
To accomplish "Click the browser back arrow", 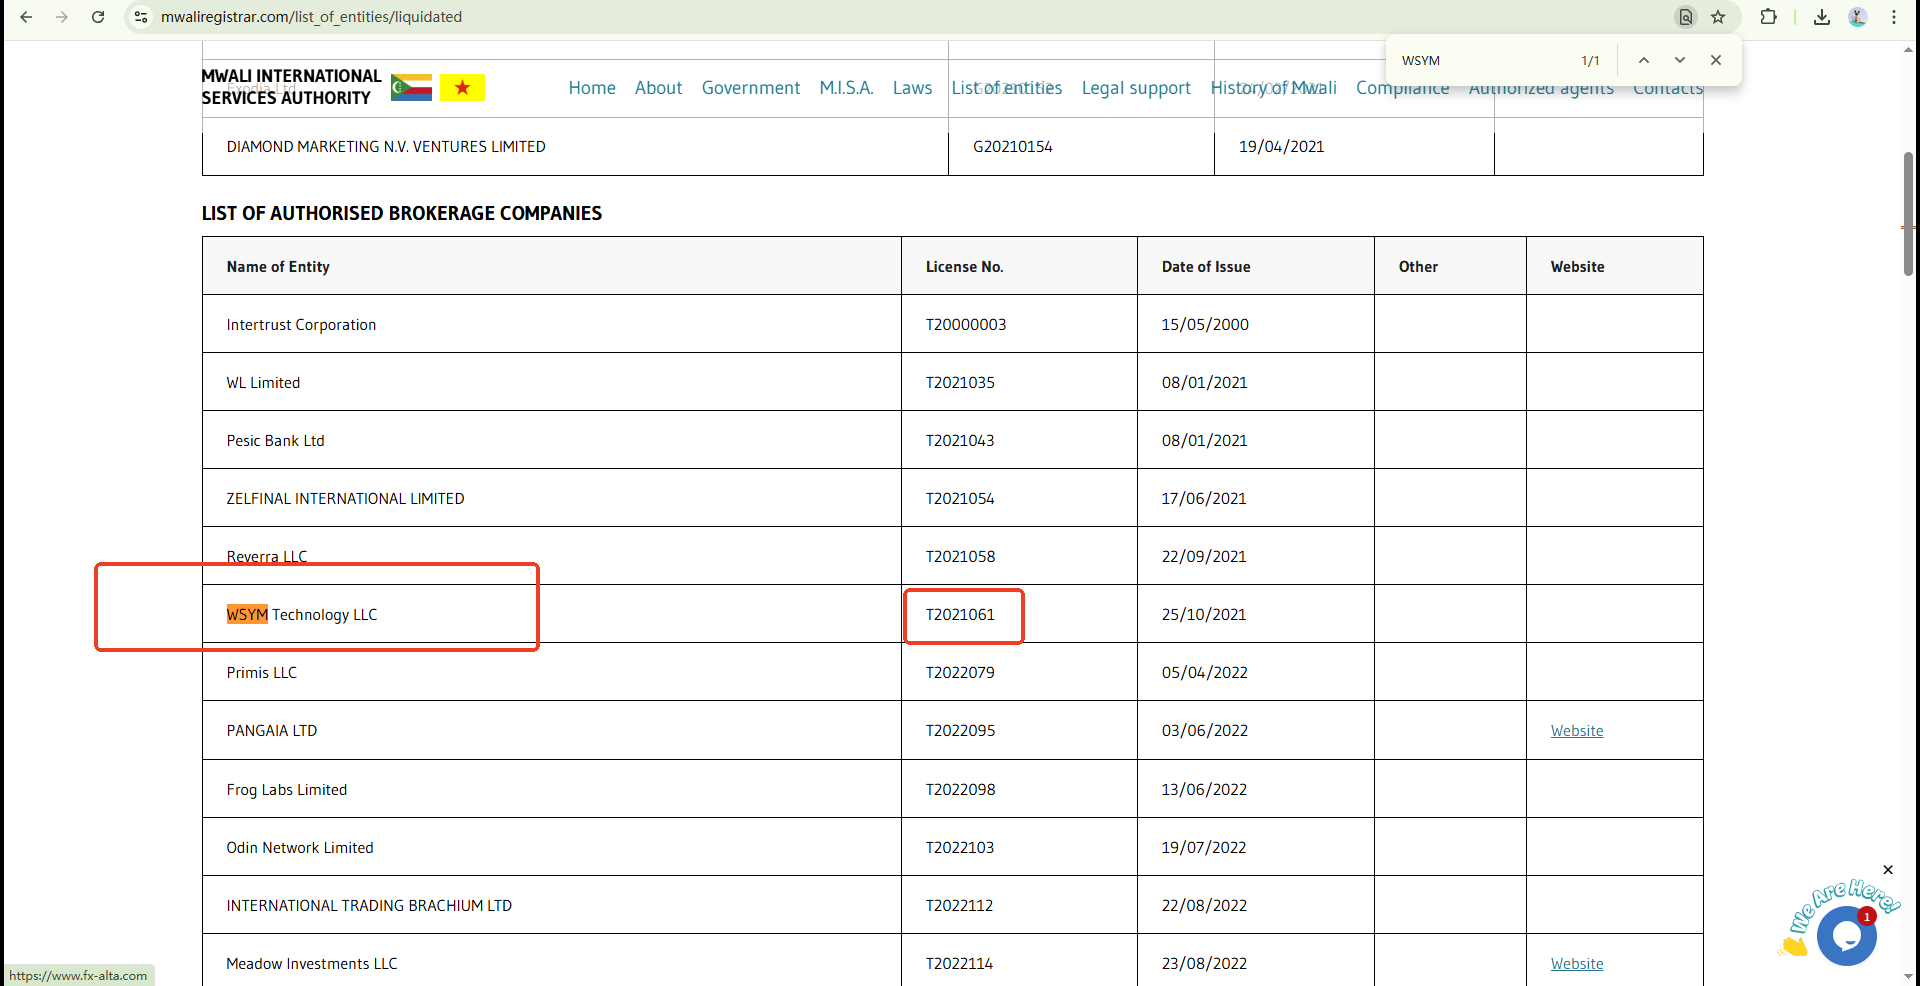I will pyautogui.click(x=26, y=17).
